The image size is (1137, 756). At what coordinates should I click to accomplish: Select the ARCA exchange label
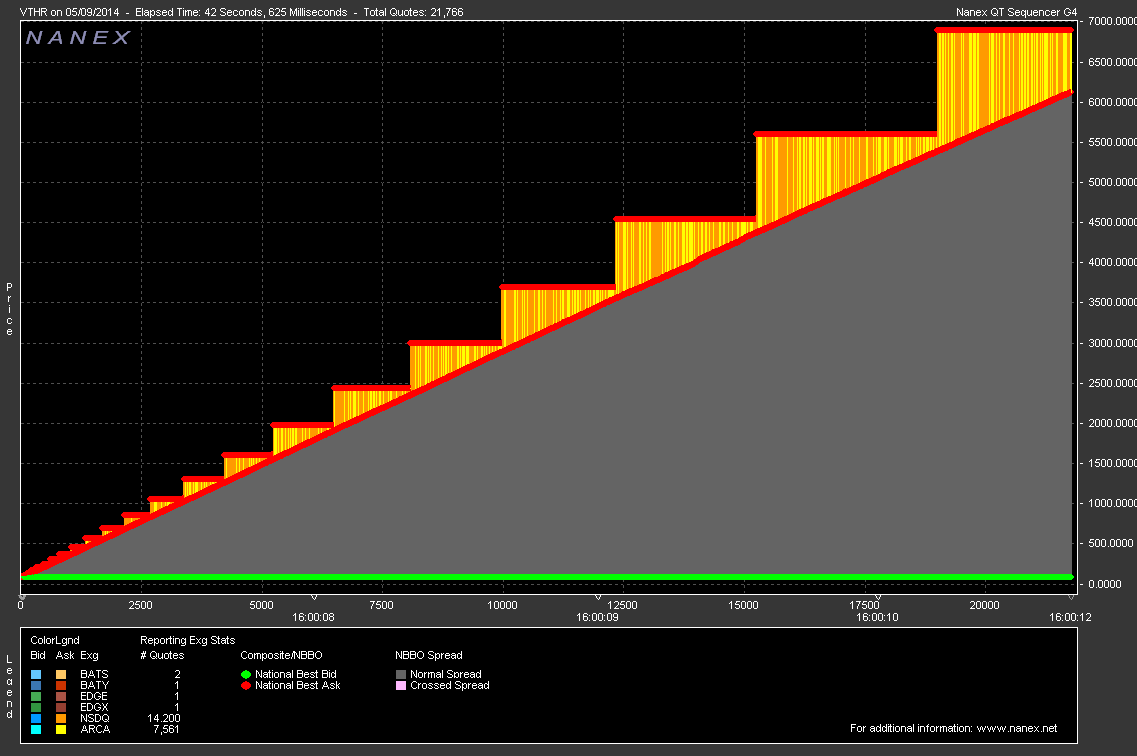coord(95,729)
